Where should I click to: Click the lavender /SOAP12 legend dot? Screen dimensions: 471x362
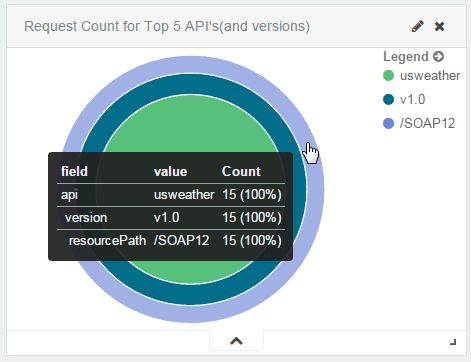(x=388, y=123)
